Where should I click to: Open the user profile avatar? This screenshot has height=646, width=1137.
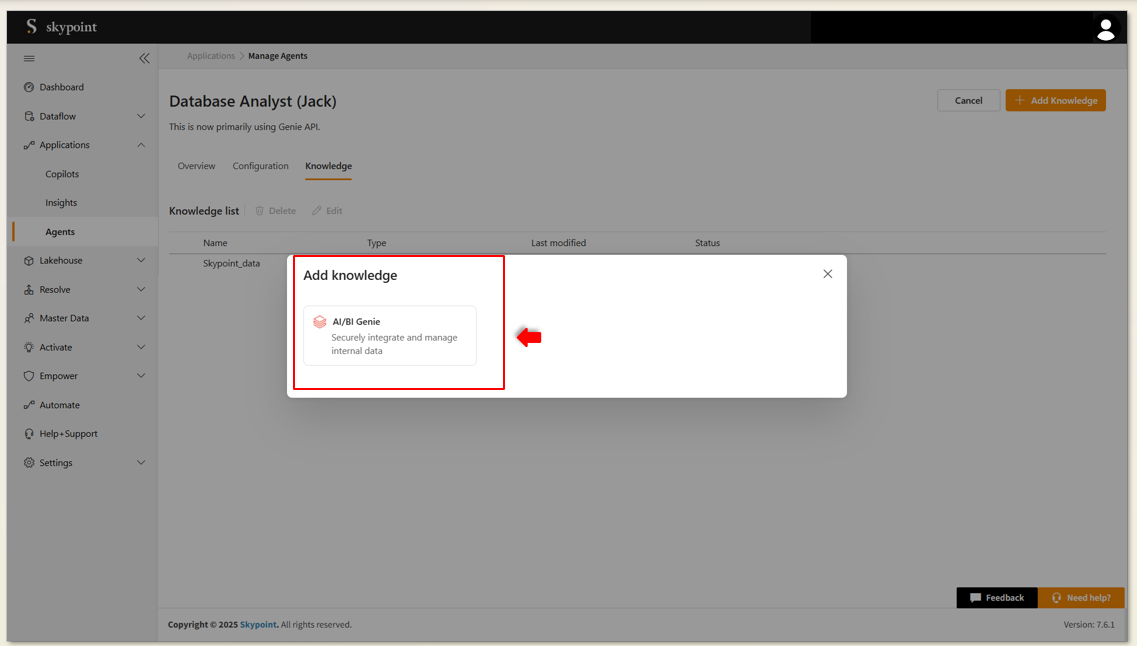point(1105,29)
